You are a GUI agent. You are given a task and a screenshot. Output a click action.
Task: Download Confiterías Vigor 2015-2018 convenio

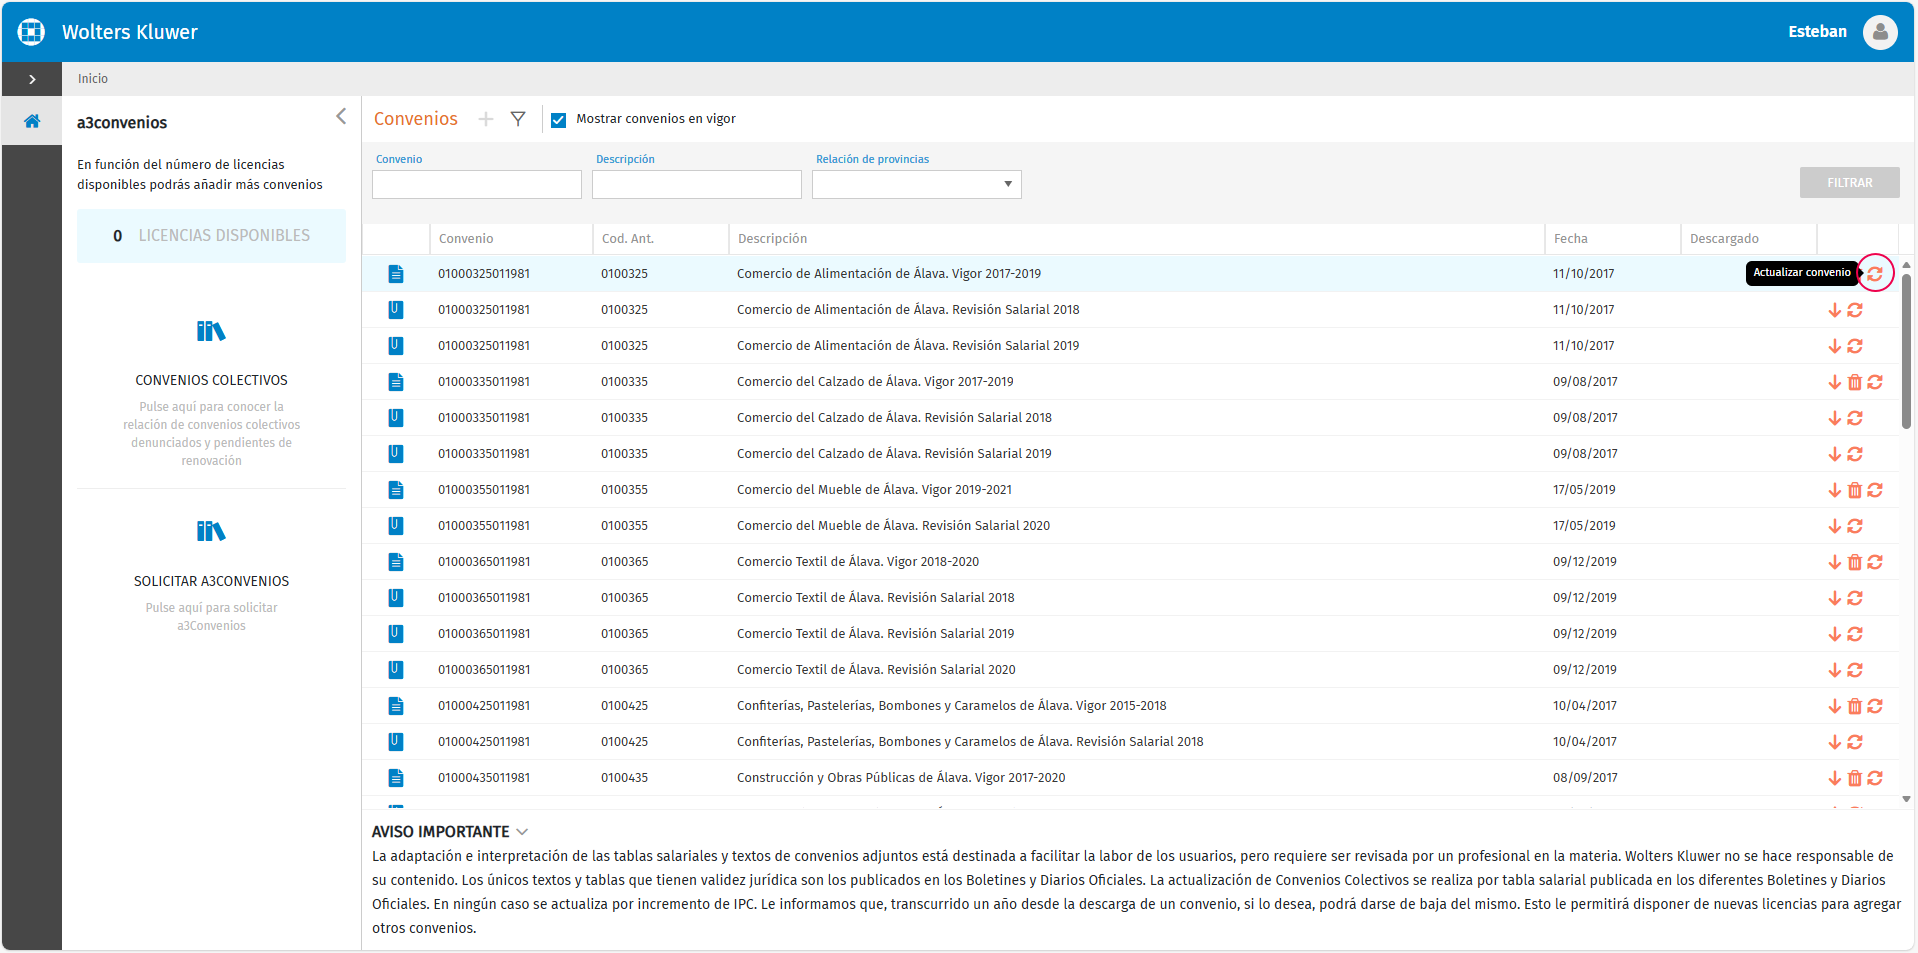[1835, 706]
